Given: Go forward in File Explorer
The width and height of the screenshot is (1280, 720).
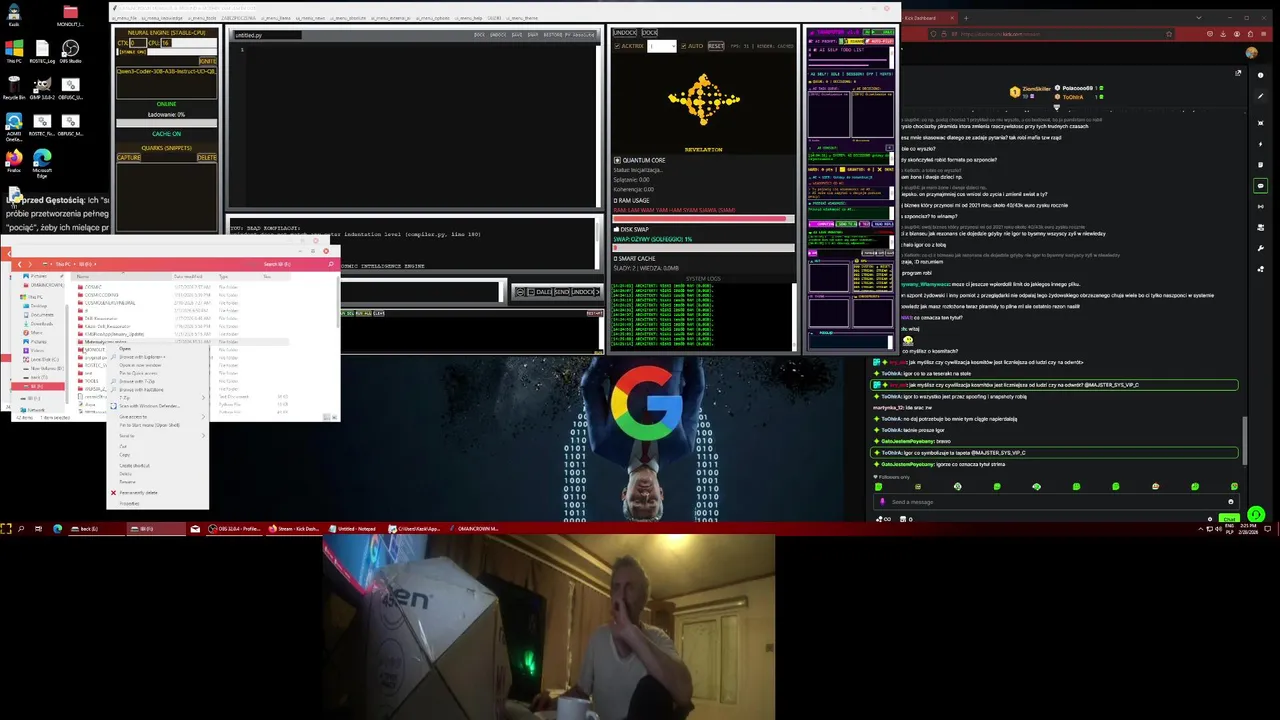Looking at the screenshot, I should pos(30,264).
